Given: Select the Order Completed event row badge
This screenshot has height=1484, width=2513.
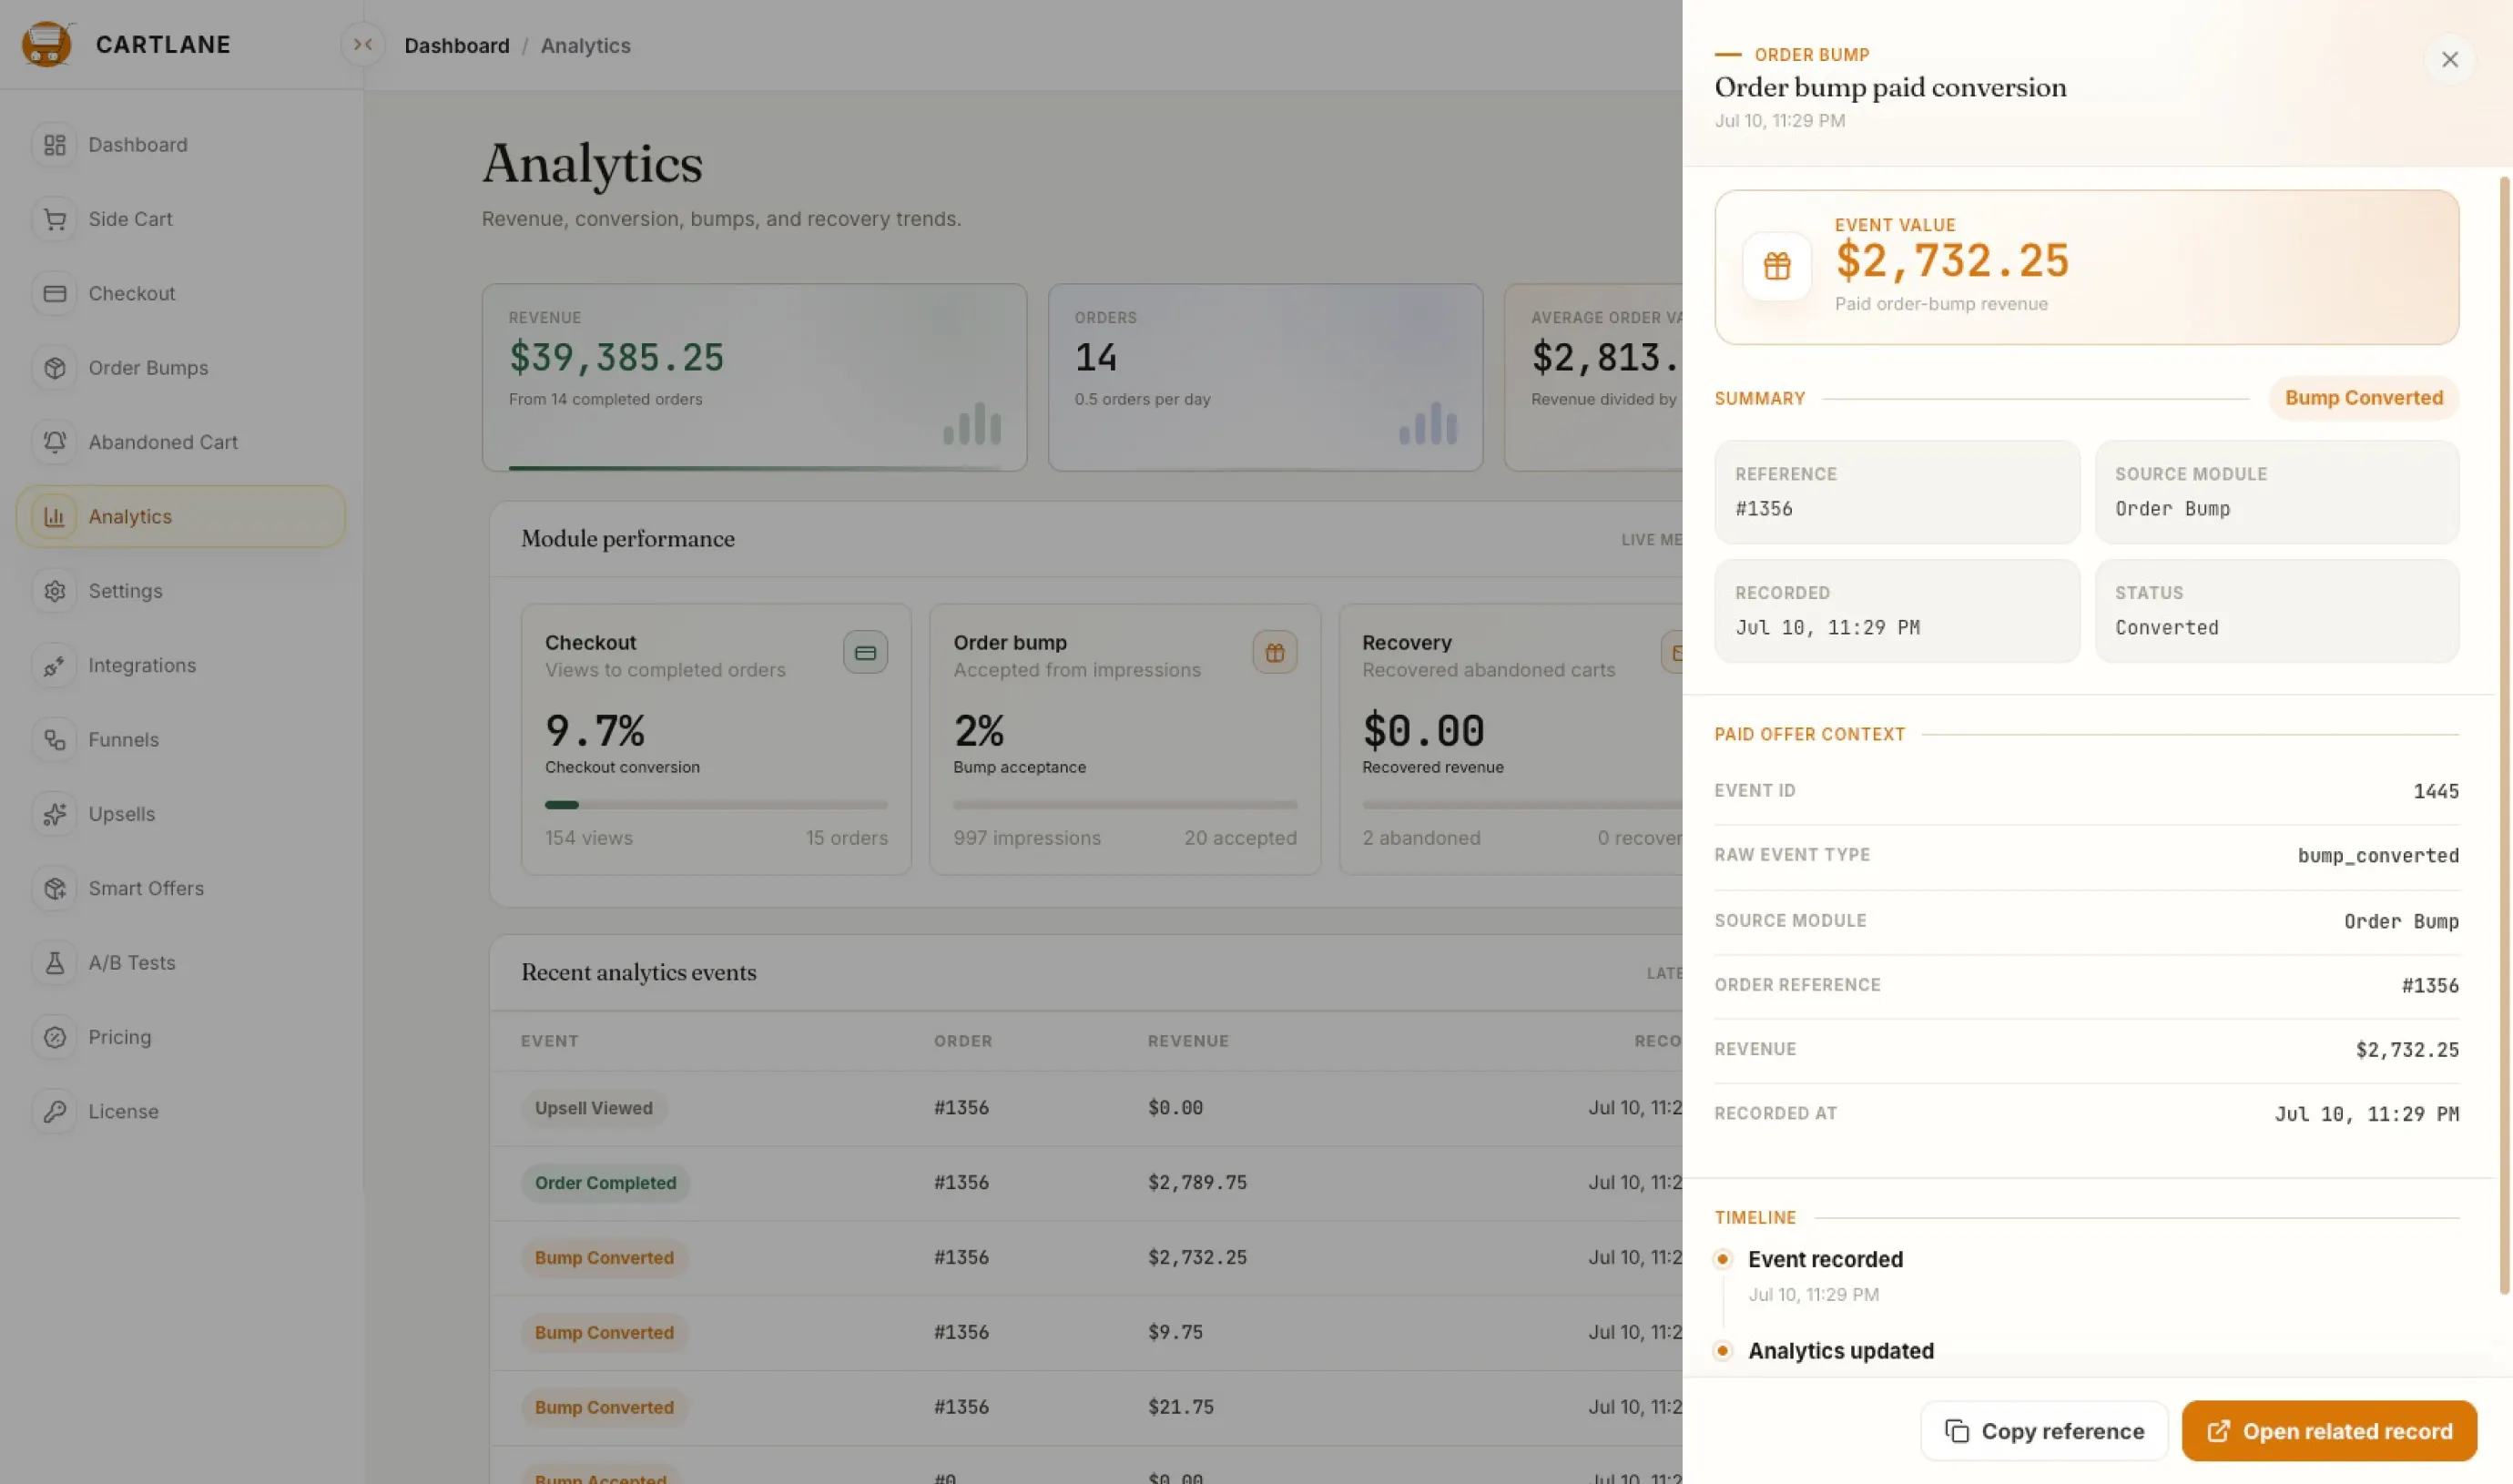Looking at the screenshot, I should [x=605, y=1183].
